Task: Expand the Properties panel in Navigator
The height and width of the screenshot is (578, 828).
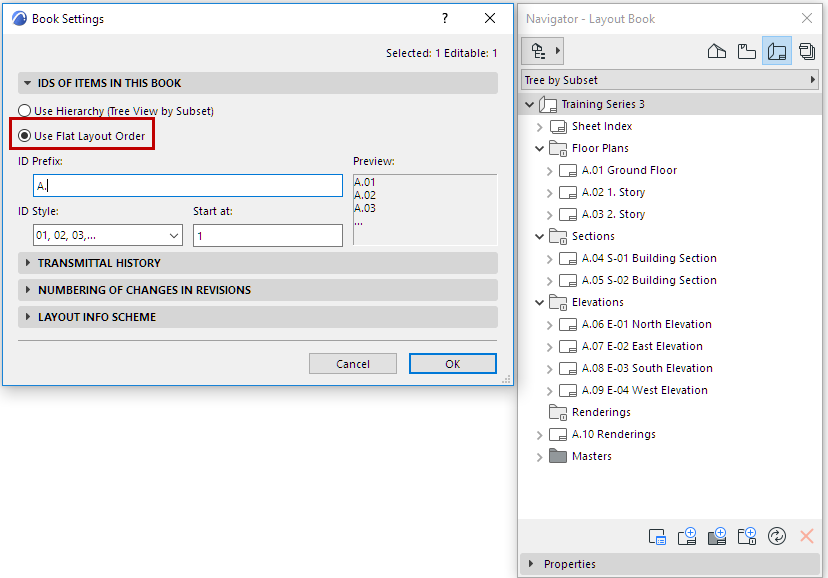Action: [x=531, y=564]
